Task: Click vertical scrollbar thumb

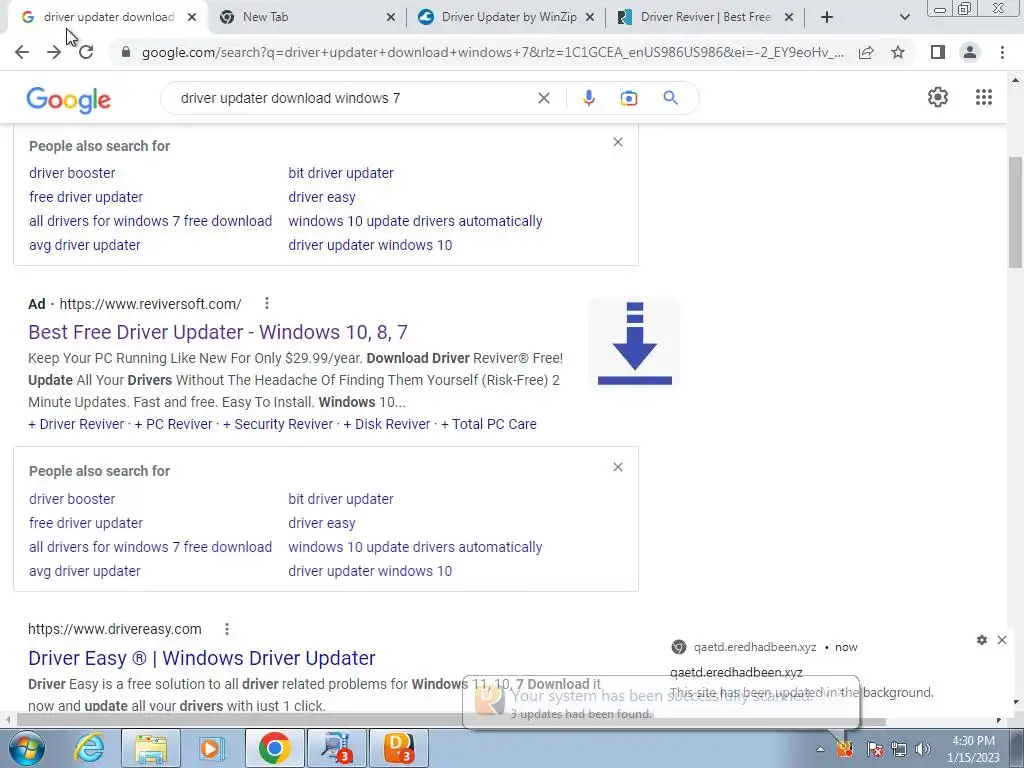Action: coord(1015,212)
